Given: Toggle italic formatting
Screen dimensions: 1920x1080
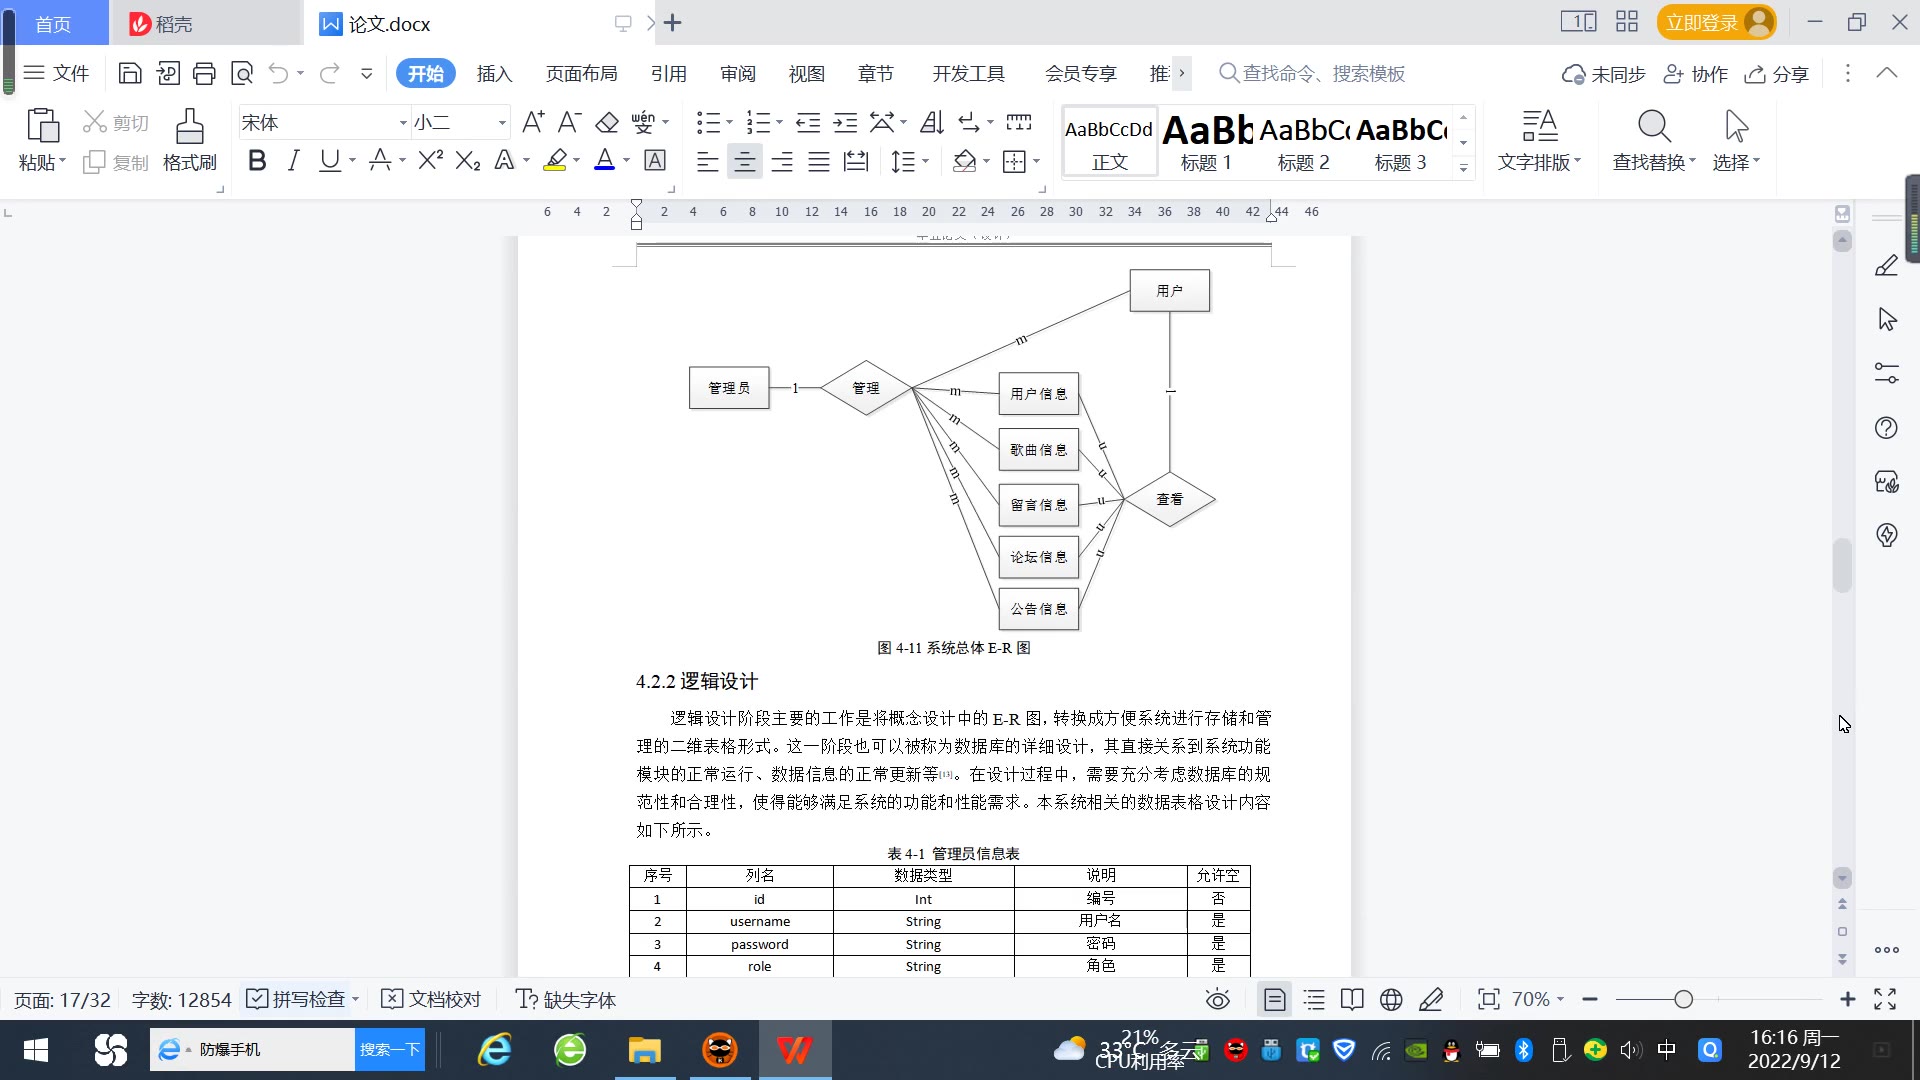Looking at the screenshot, I should pyautogui.click(x=293, y=161).
